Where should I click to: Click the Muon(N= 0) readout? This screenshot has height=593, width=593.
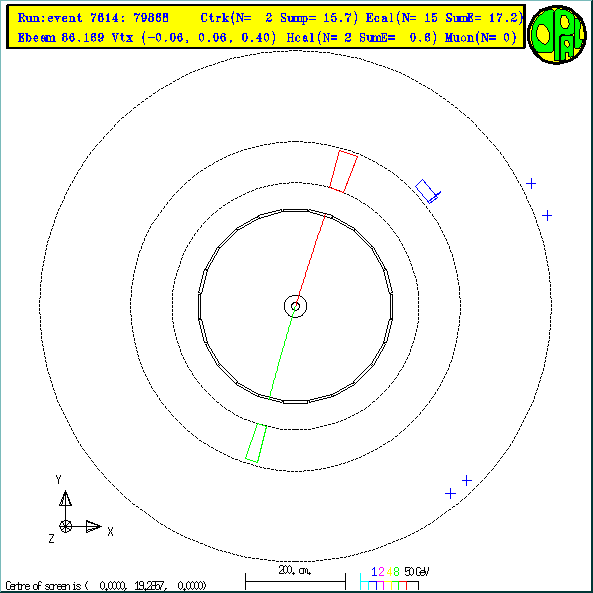click(x=481, y=37)
